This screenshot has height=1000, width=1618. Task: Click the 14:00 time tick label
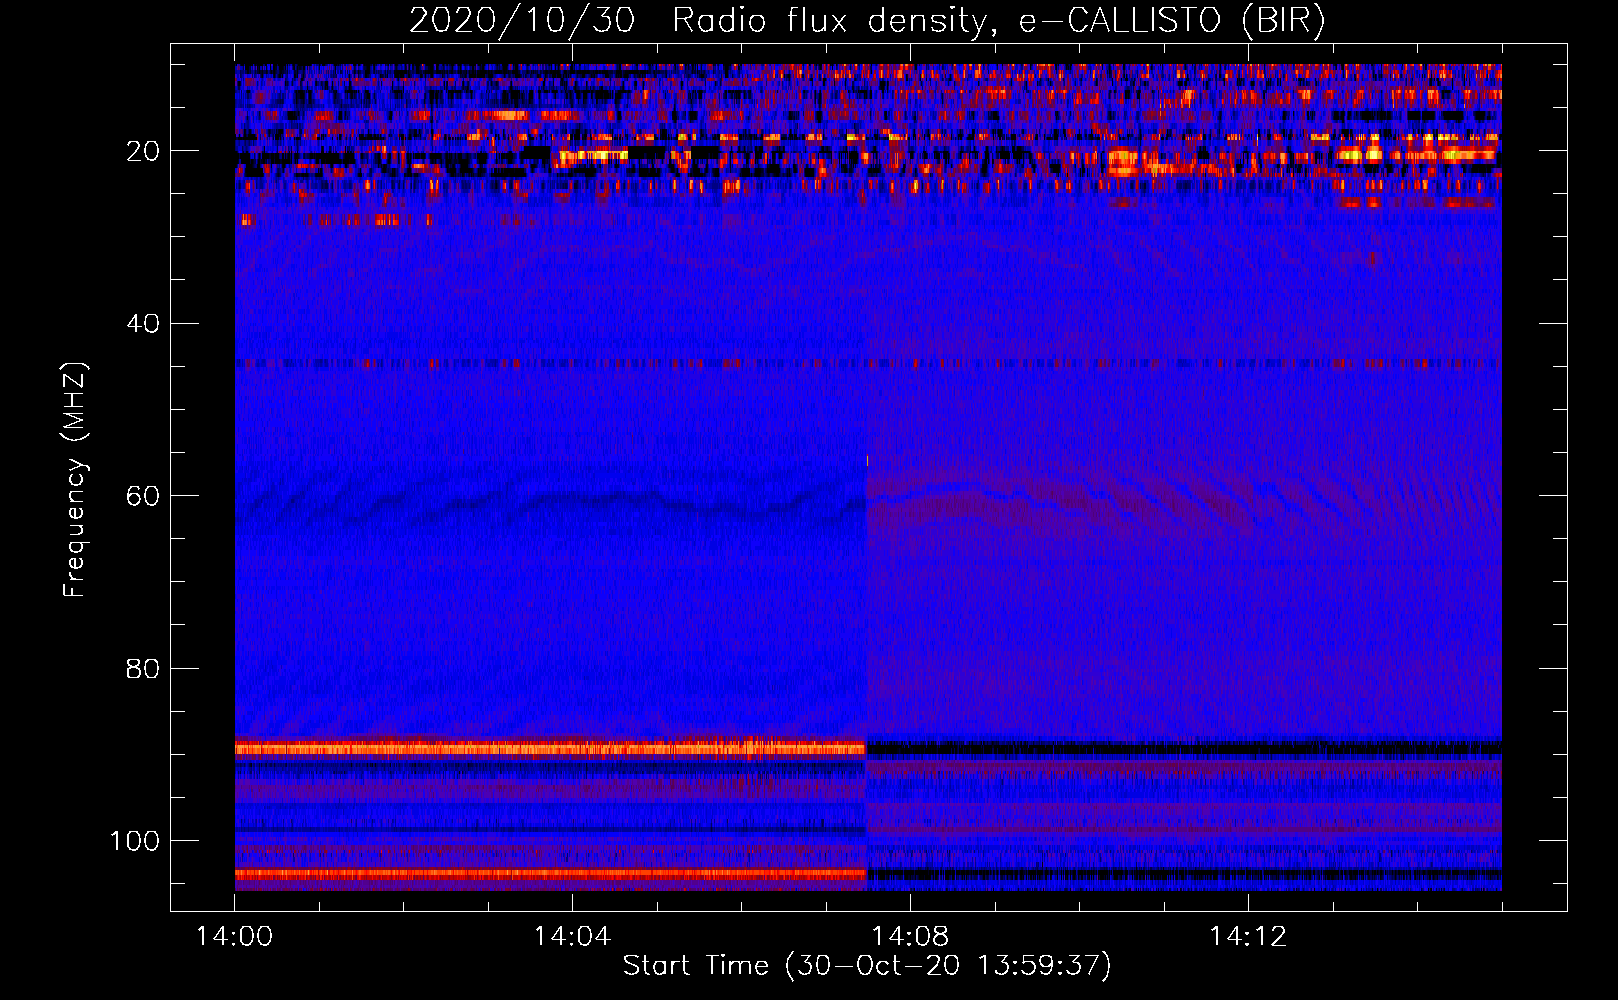(x=234, y=936)
